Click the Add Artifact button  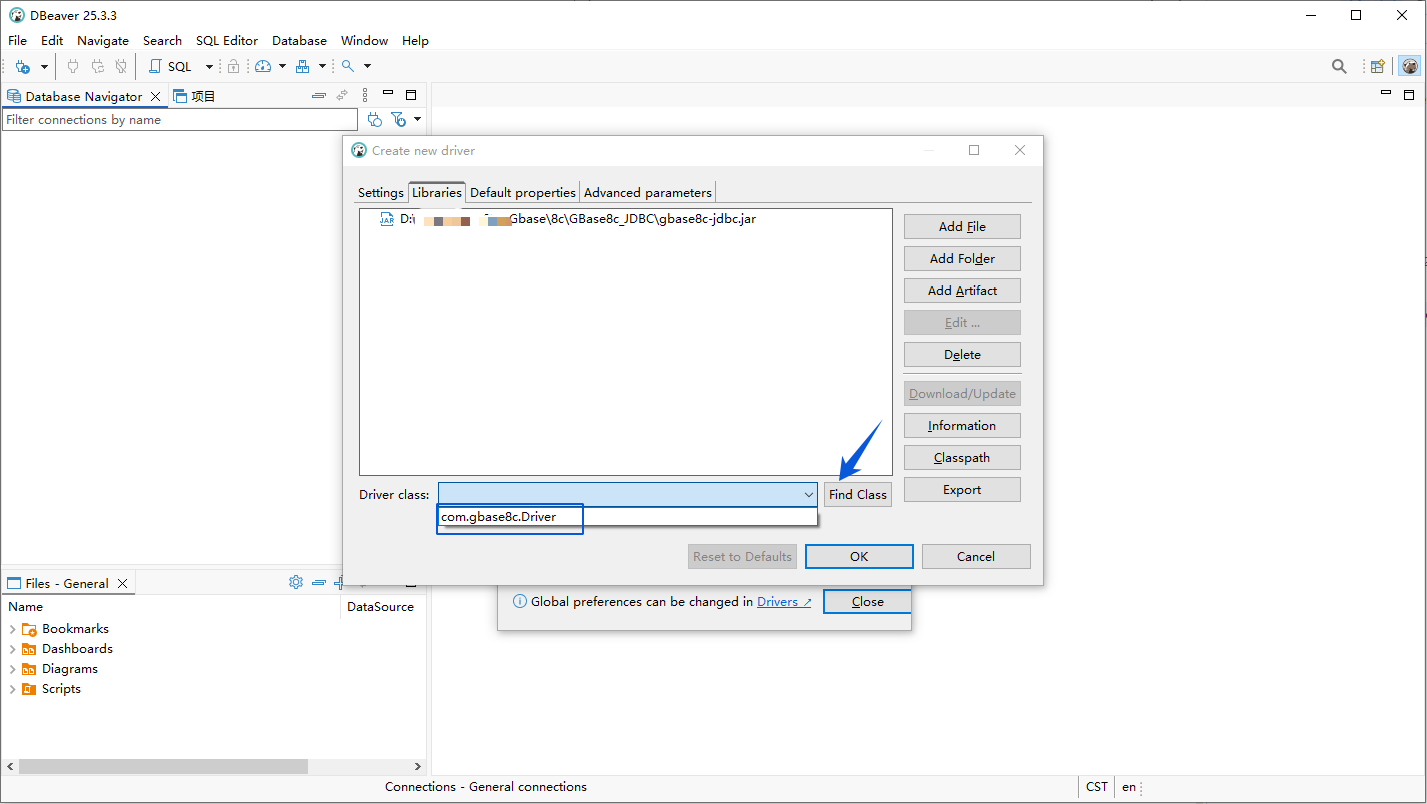[x=962, y=291]
